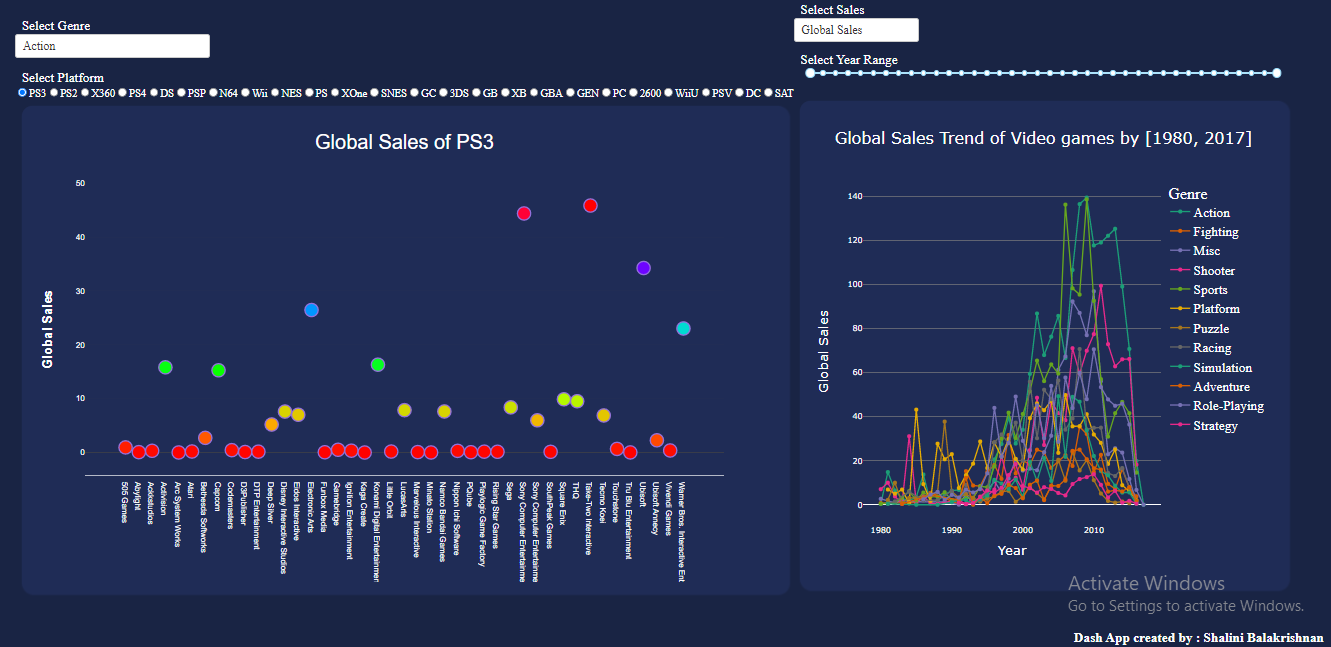This screenshot has height=647, width=1331.
Task: Click the Electronic Arts blue scatter point
Action: [311, 310]
